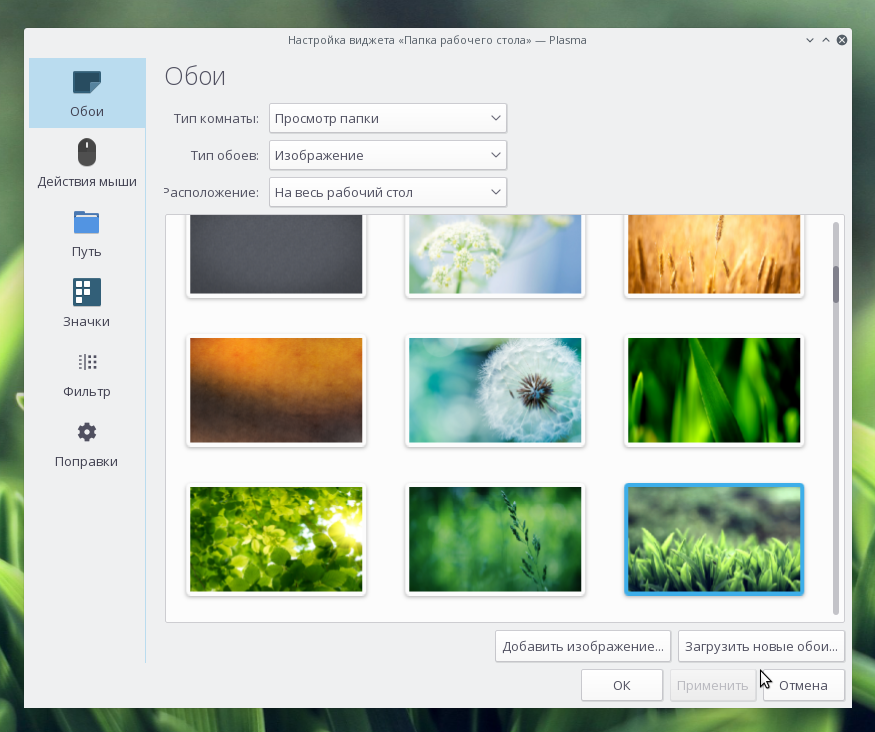The image size is (875, 732).
Task: Select the dark gray wallpaper thumbnail
Action: point(276,254)
